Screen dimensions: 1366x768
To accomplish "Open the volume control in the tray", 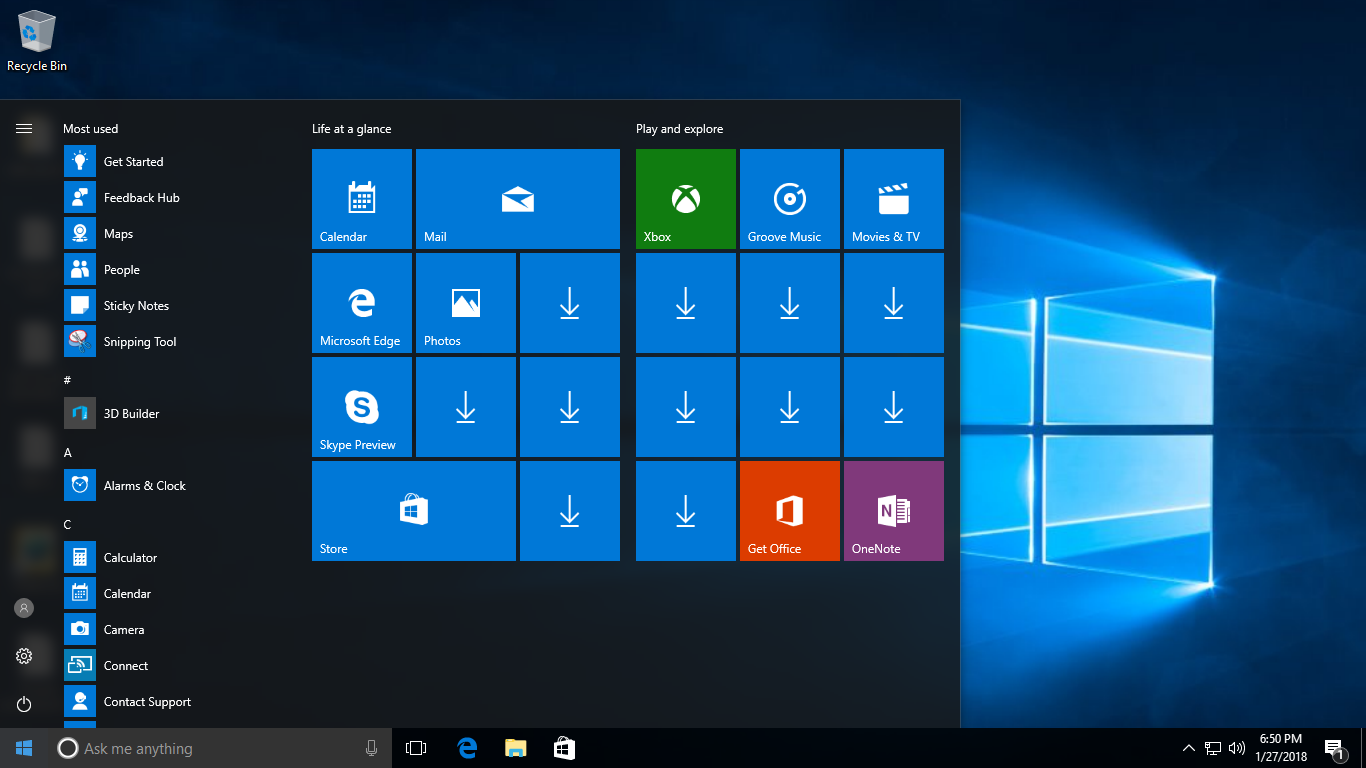I will (x=1237, y=748).
